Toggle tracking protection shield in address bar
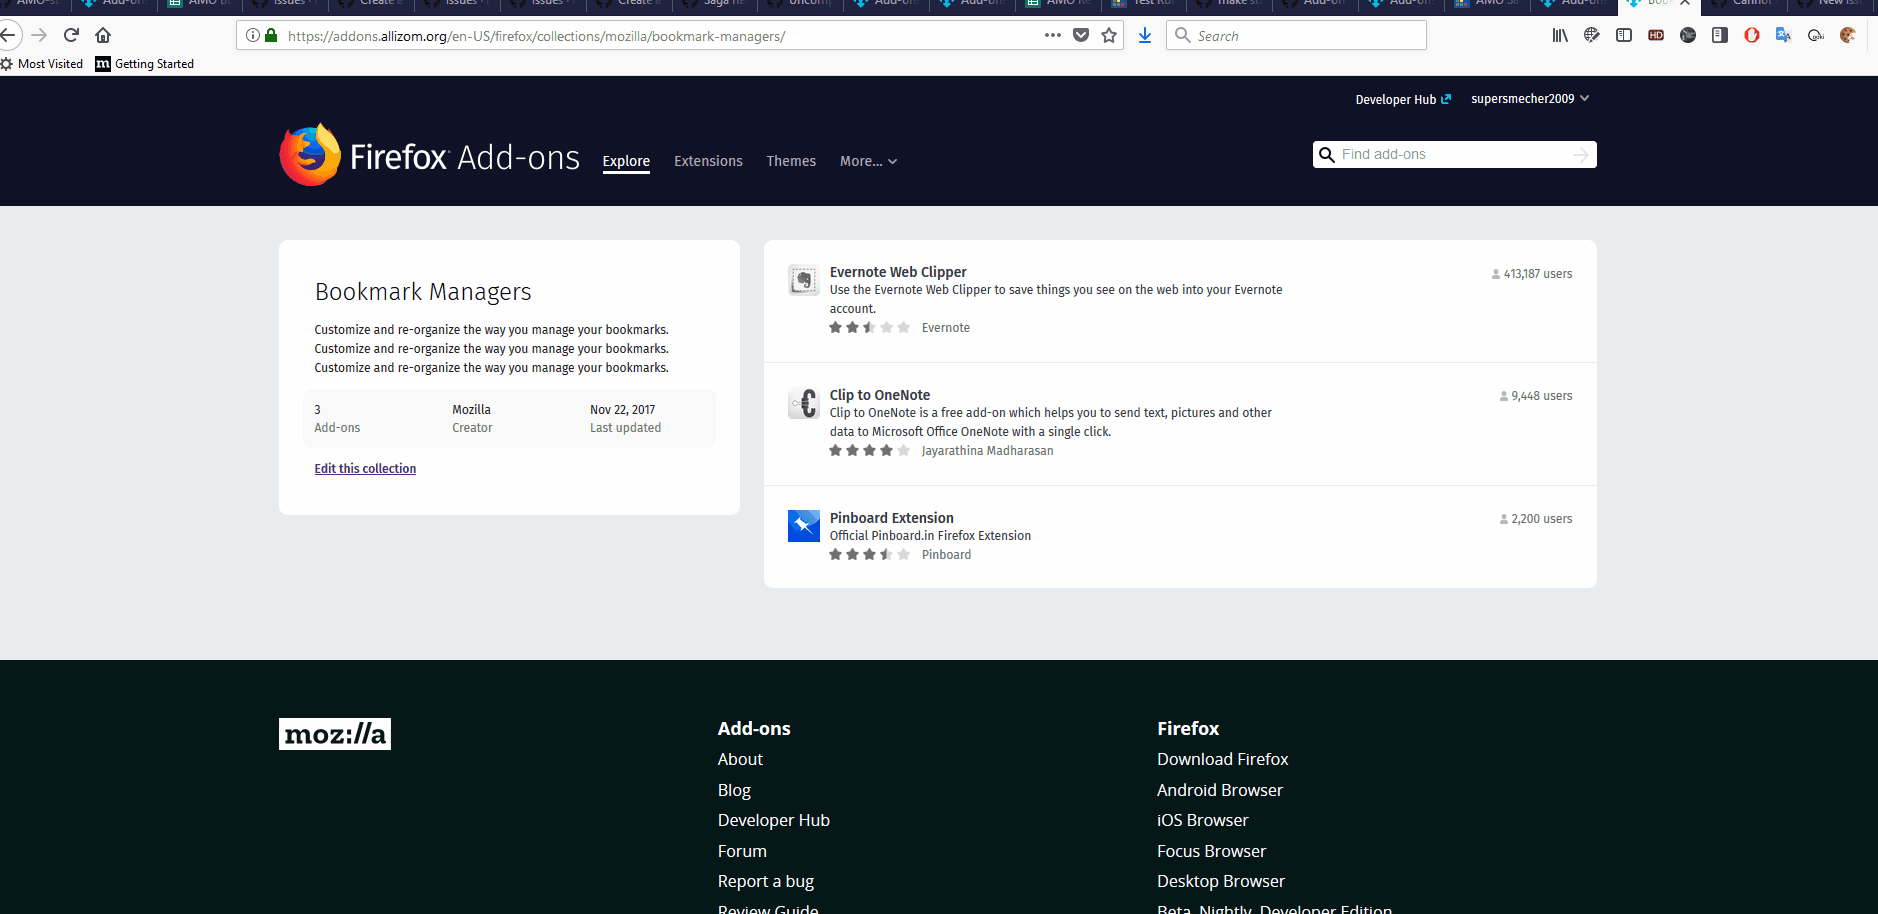The height and width of the screenshot is (914, 1878). click(x=1081, y=34)
